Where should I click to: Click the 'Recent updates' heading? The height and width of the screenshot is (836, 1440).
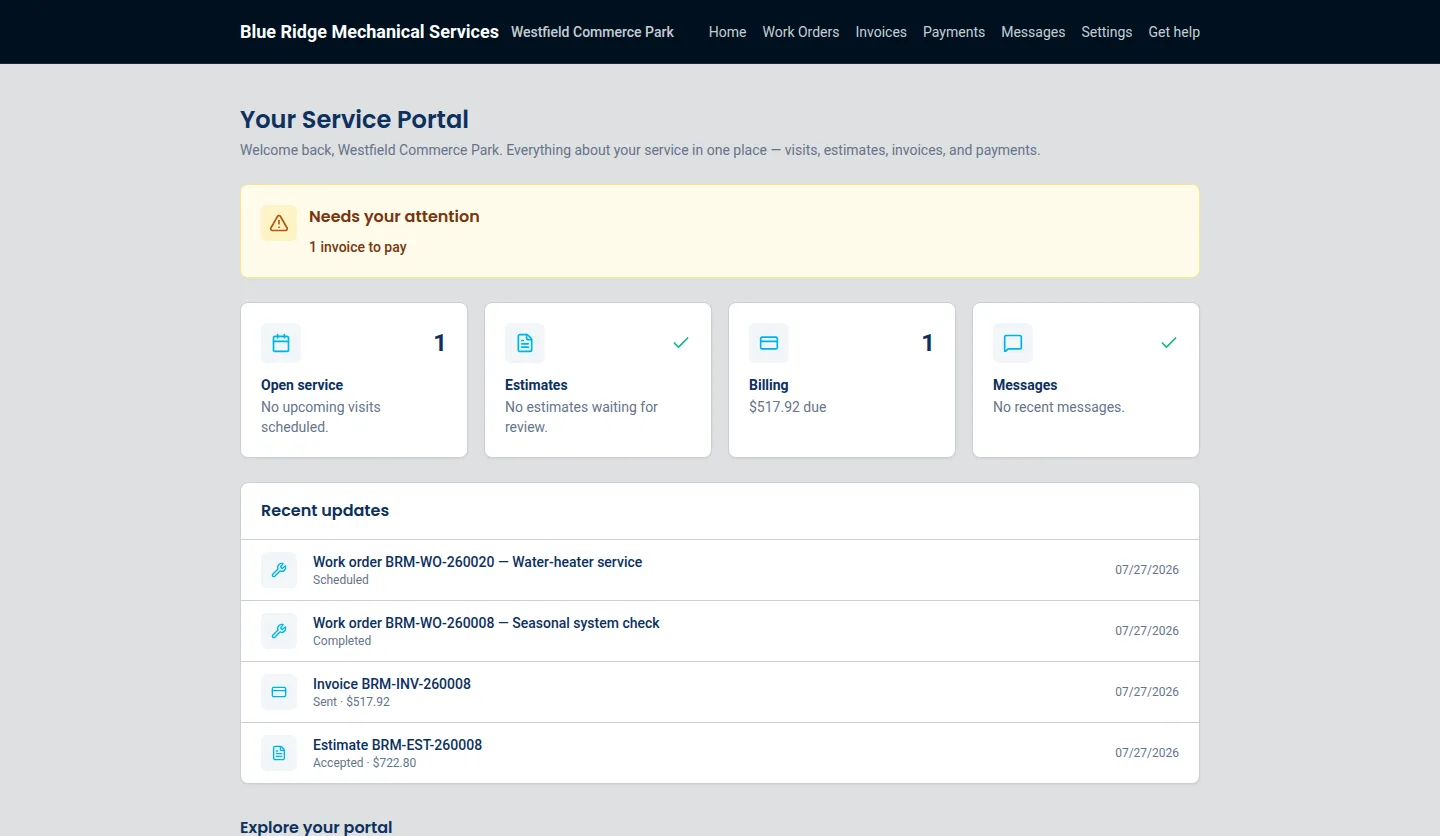(325, 510)
